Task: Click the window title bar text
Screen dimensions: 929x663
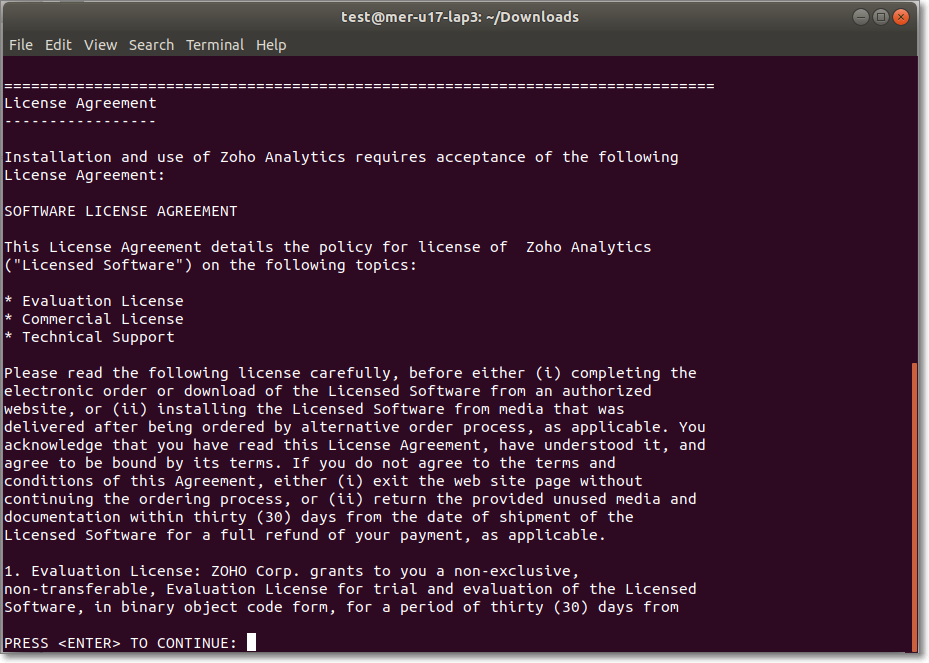Action: pyautogui.click(x=460, y=17)
